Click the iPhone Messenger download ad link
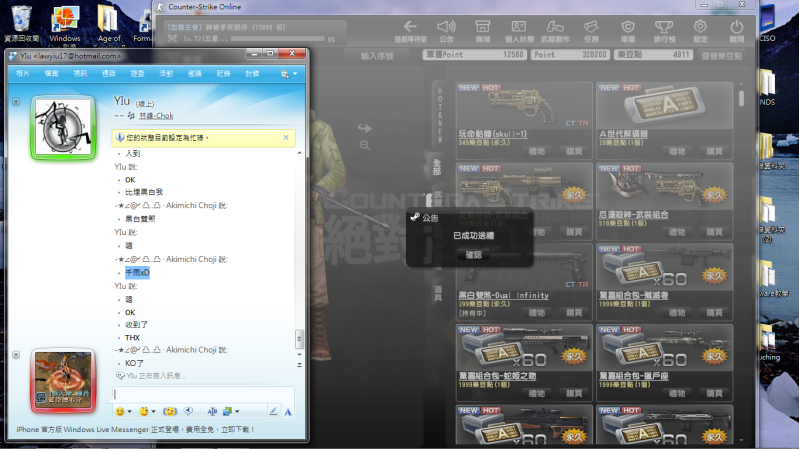This screenshot has height=449, width=799. (x=135, y=429)
